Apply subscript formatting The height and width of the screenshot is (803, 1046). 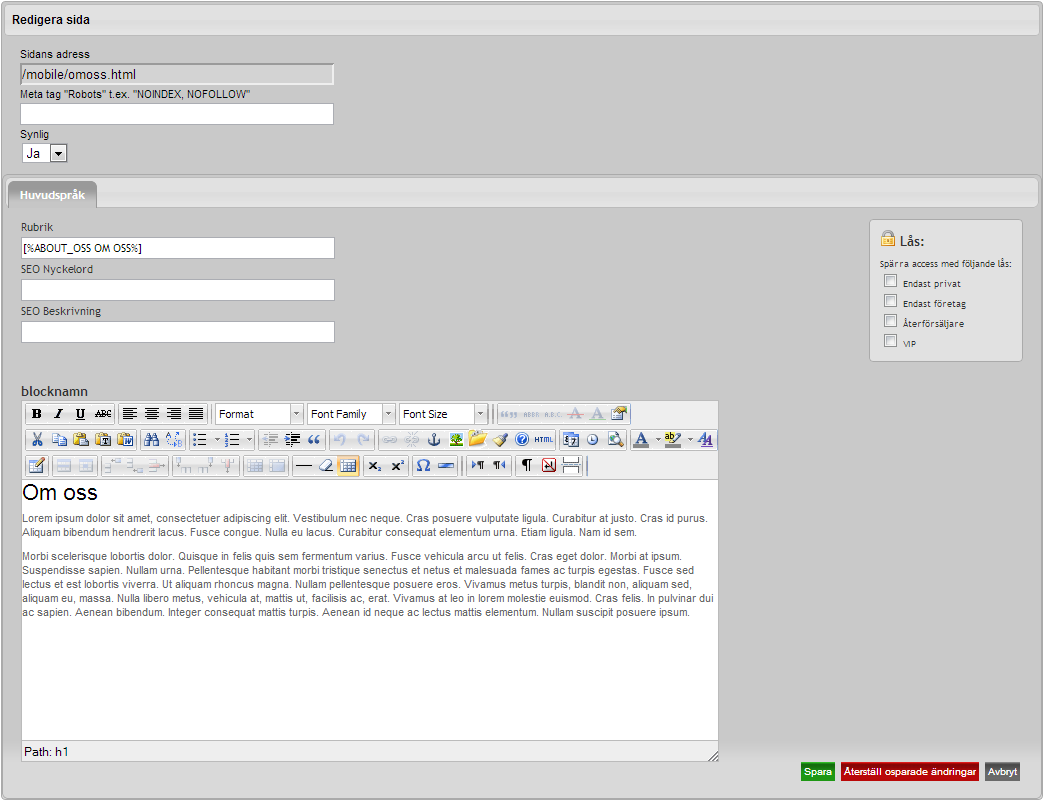[x=376, y=466]
